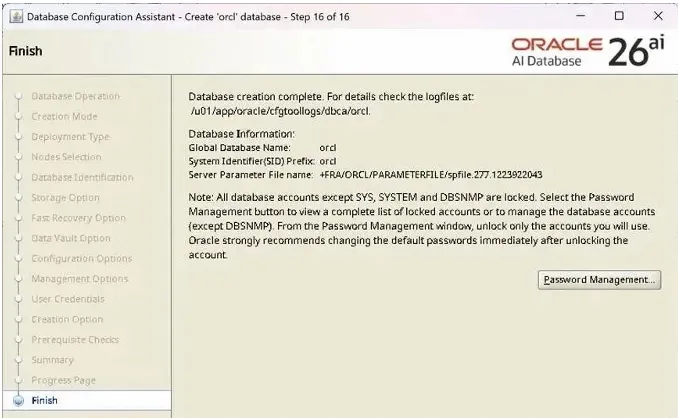Screen dimensions: 678x418
Task: Click the Database Configuration Assistant title icon
Action: coord(16,17)
